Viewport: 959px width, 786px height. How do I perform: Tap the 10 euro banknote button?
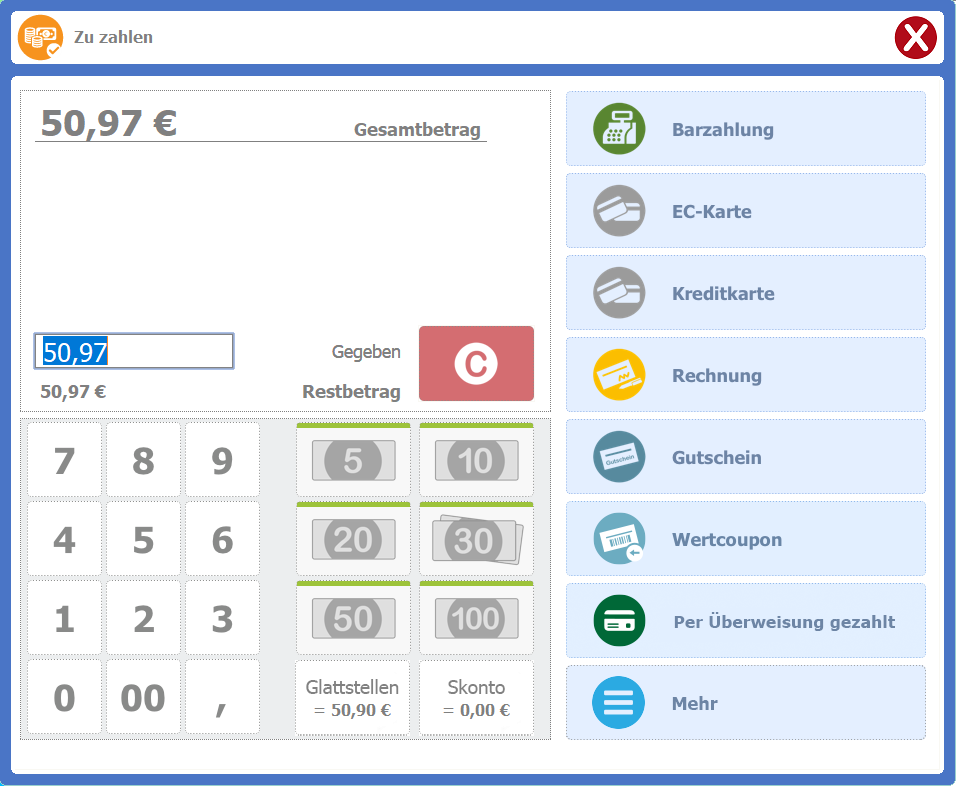(x=476, y=461)
